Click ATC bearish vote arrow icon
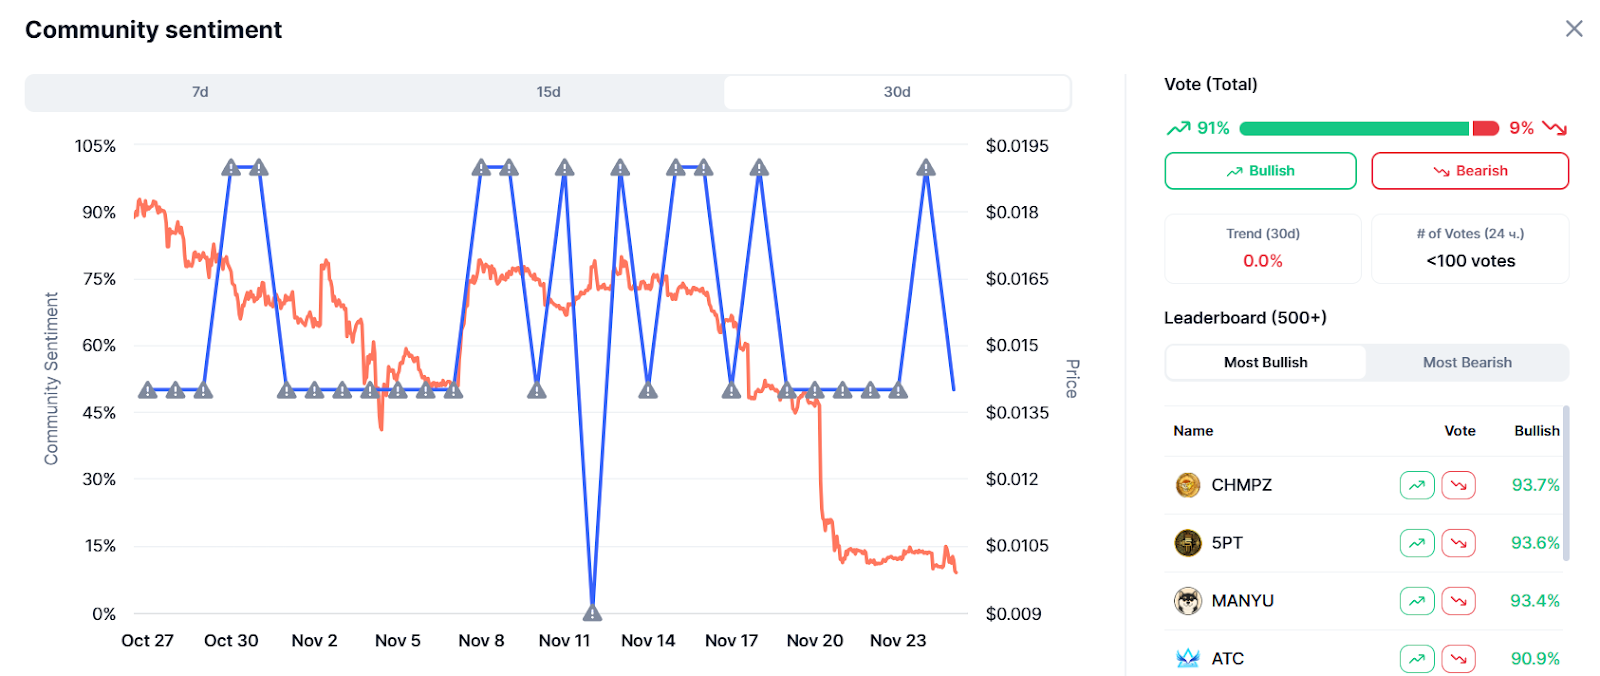Viewport: 1600px width, 676px height. (1459, 659)
